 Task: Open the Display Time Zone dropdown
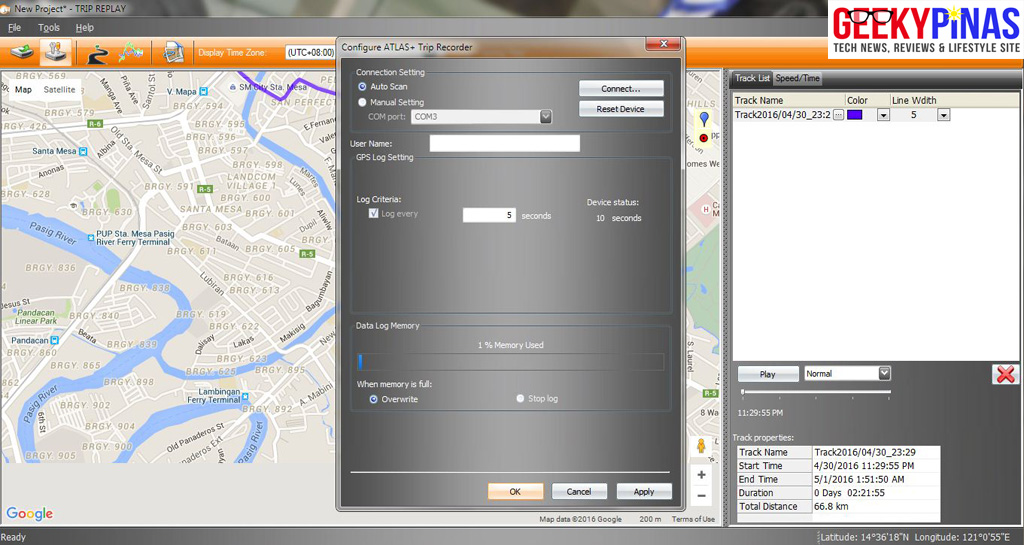310,52
